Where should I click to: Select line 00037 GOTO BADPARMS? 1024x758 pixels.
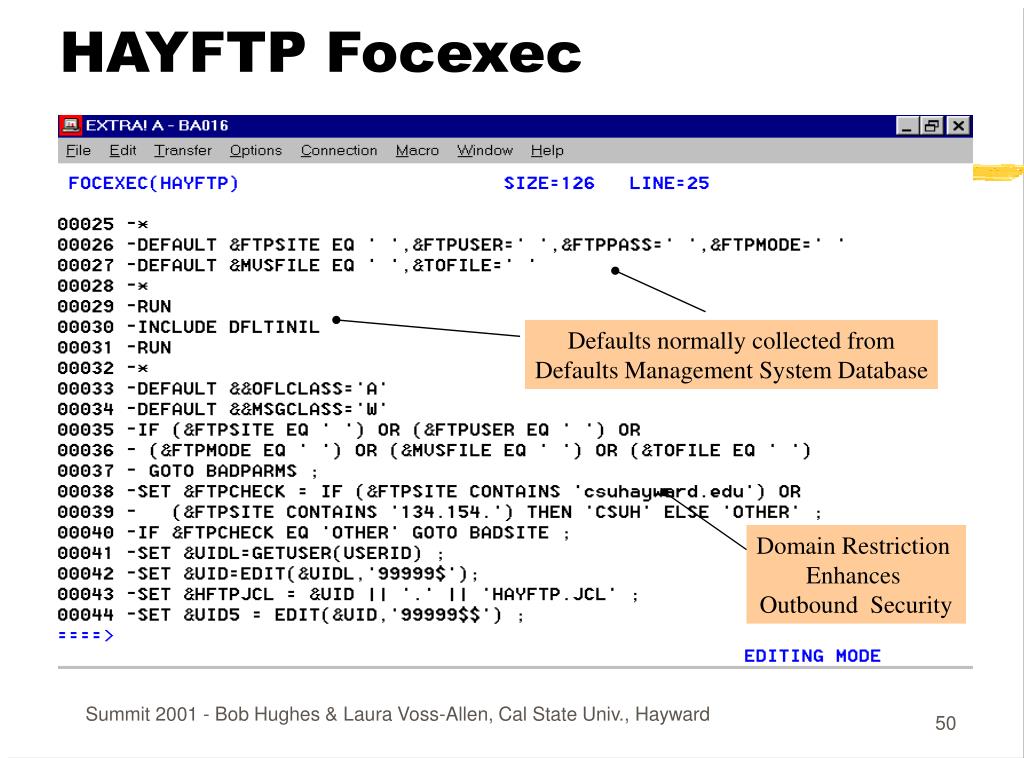(188, 471)
